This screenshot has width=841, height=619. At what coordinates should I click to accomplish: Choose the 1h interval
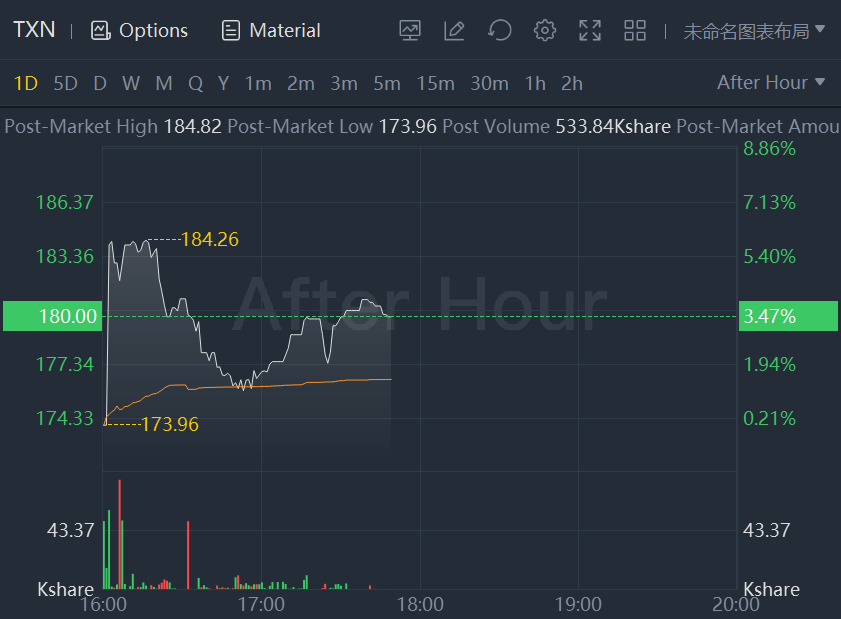click(x=535, y=83)
